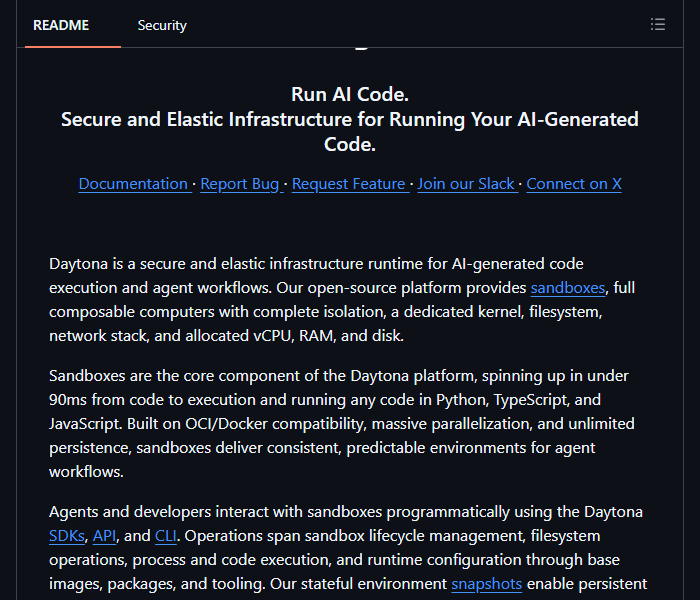Click the API link
The image size is (700, 600).
[x=104, y=535]
